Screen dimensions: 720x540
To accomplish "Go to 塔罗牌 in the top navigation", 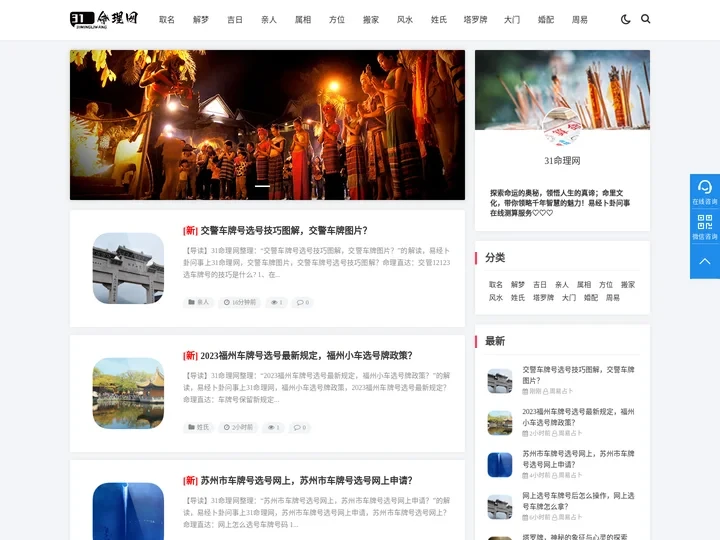I will 475,20.
